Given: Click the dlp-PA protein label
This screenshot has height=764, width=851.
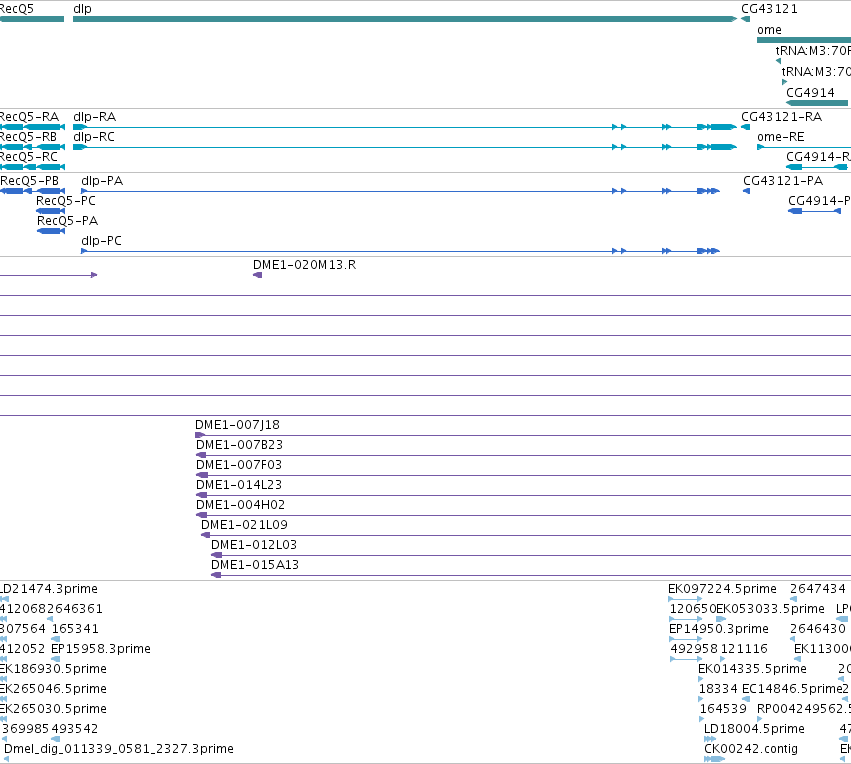Looking at the screenshot, I should (x=102, y=181).
